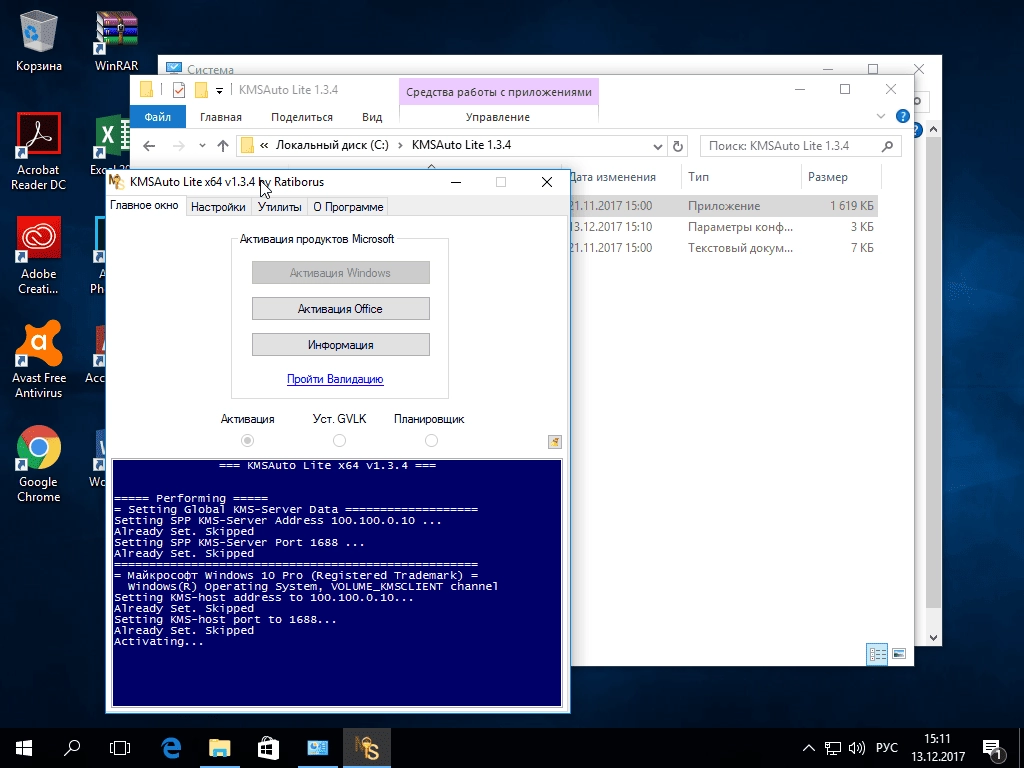Click the KMSAuto taskbar icon

click(366, 748)
